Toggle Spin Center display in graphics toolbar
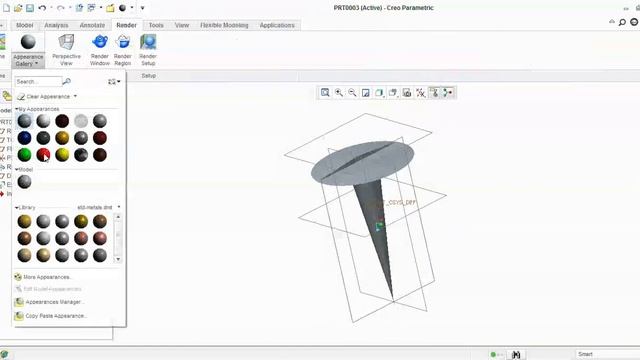Viewport: 640px width, 360px height. (x=448, y=93)
